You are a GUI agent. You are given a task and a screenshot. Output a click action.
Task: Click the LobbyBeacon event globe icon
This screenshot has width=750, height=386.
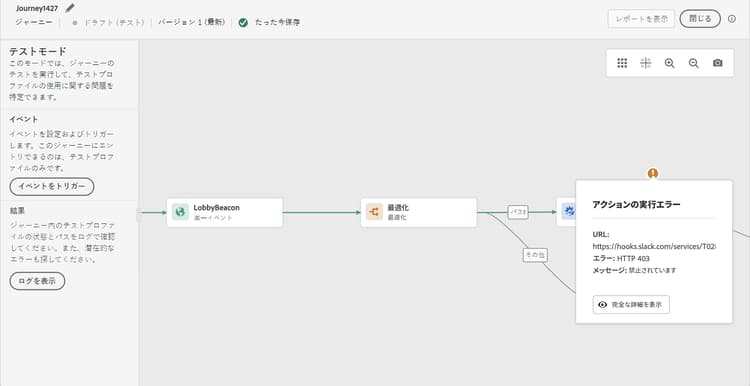click(180, 212)
